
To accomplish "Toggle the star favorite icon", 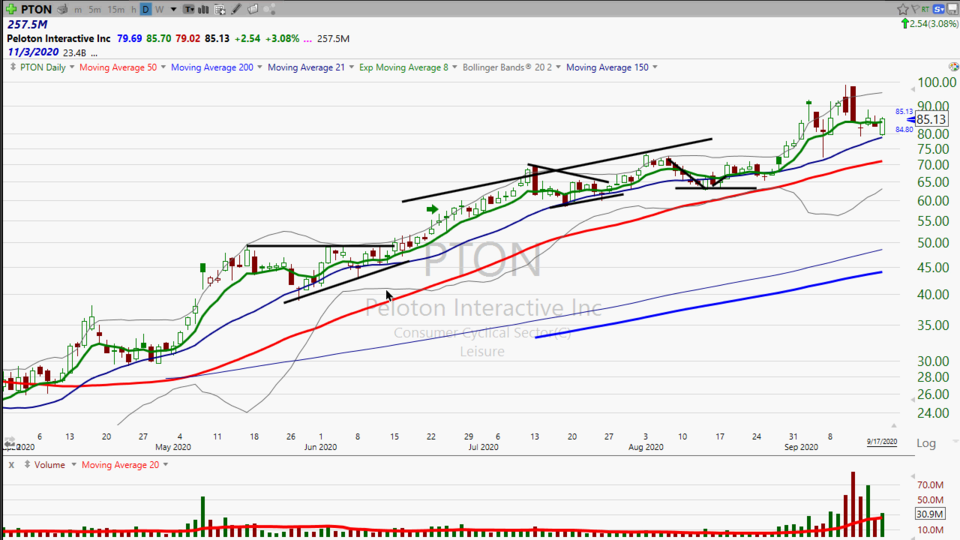I will pyautogui.click(x=902, y=9).
